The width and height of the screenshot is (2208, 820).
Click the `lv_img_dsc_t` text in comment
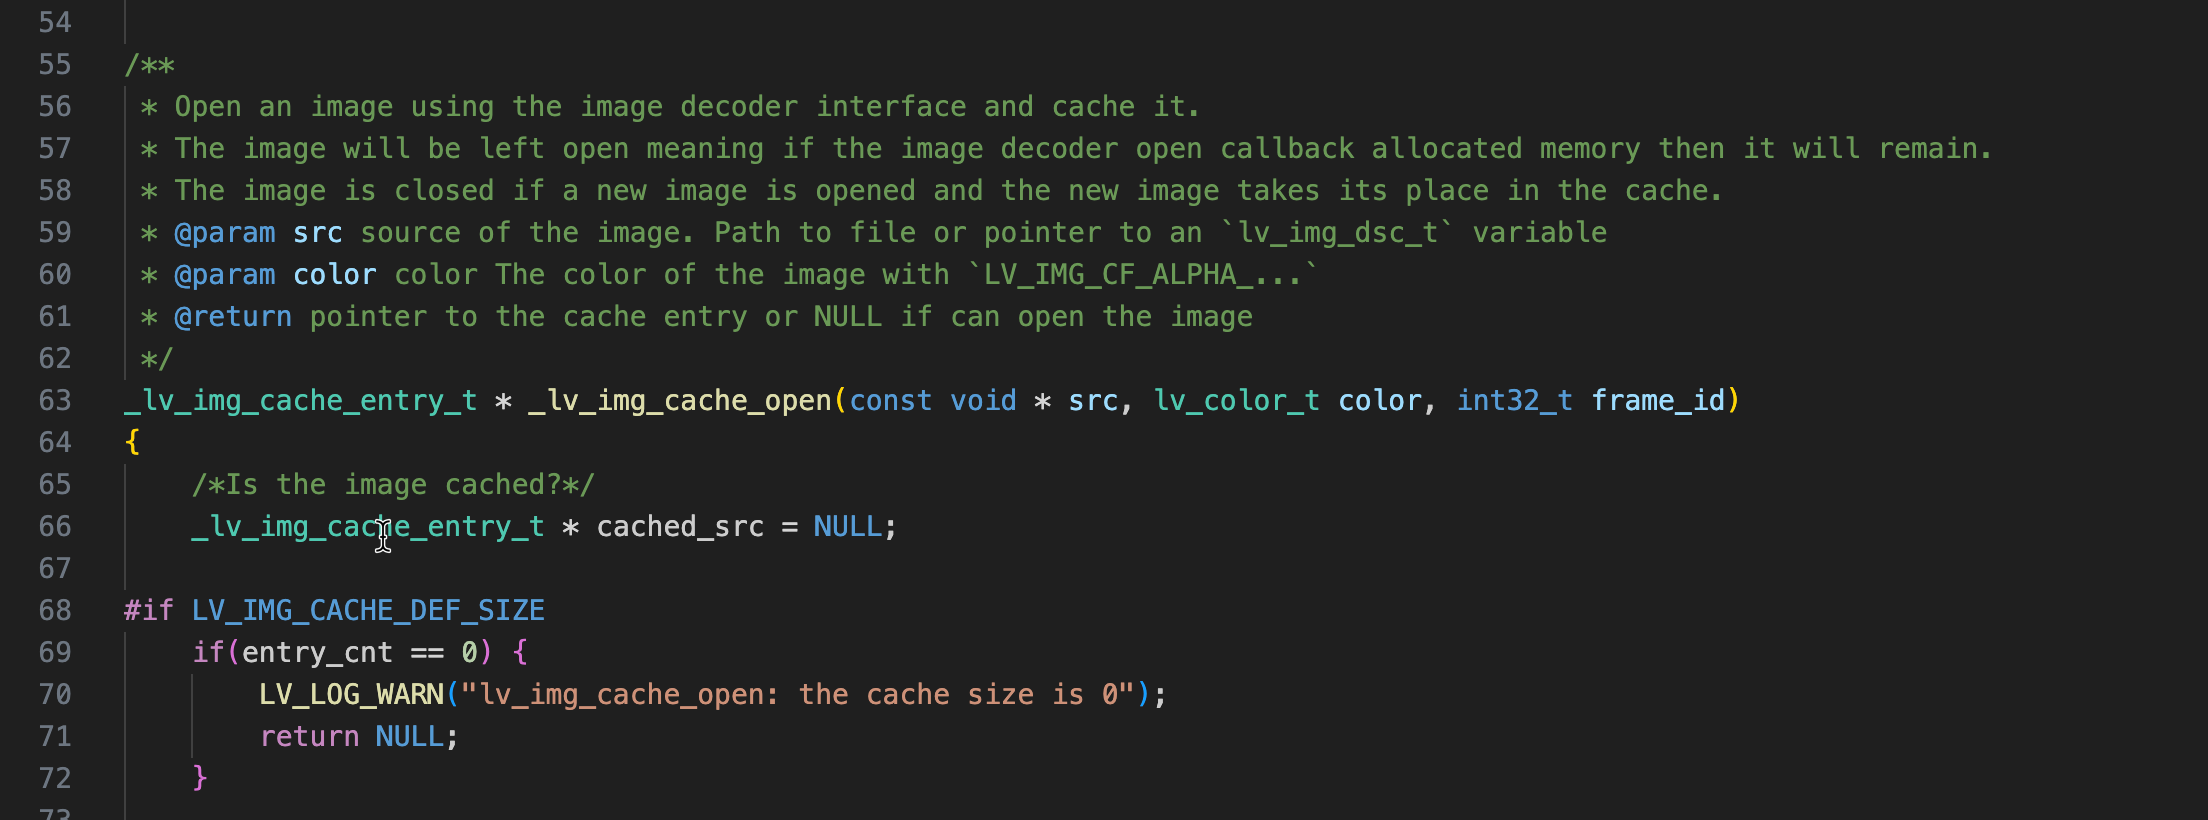1337,233
